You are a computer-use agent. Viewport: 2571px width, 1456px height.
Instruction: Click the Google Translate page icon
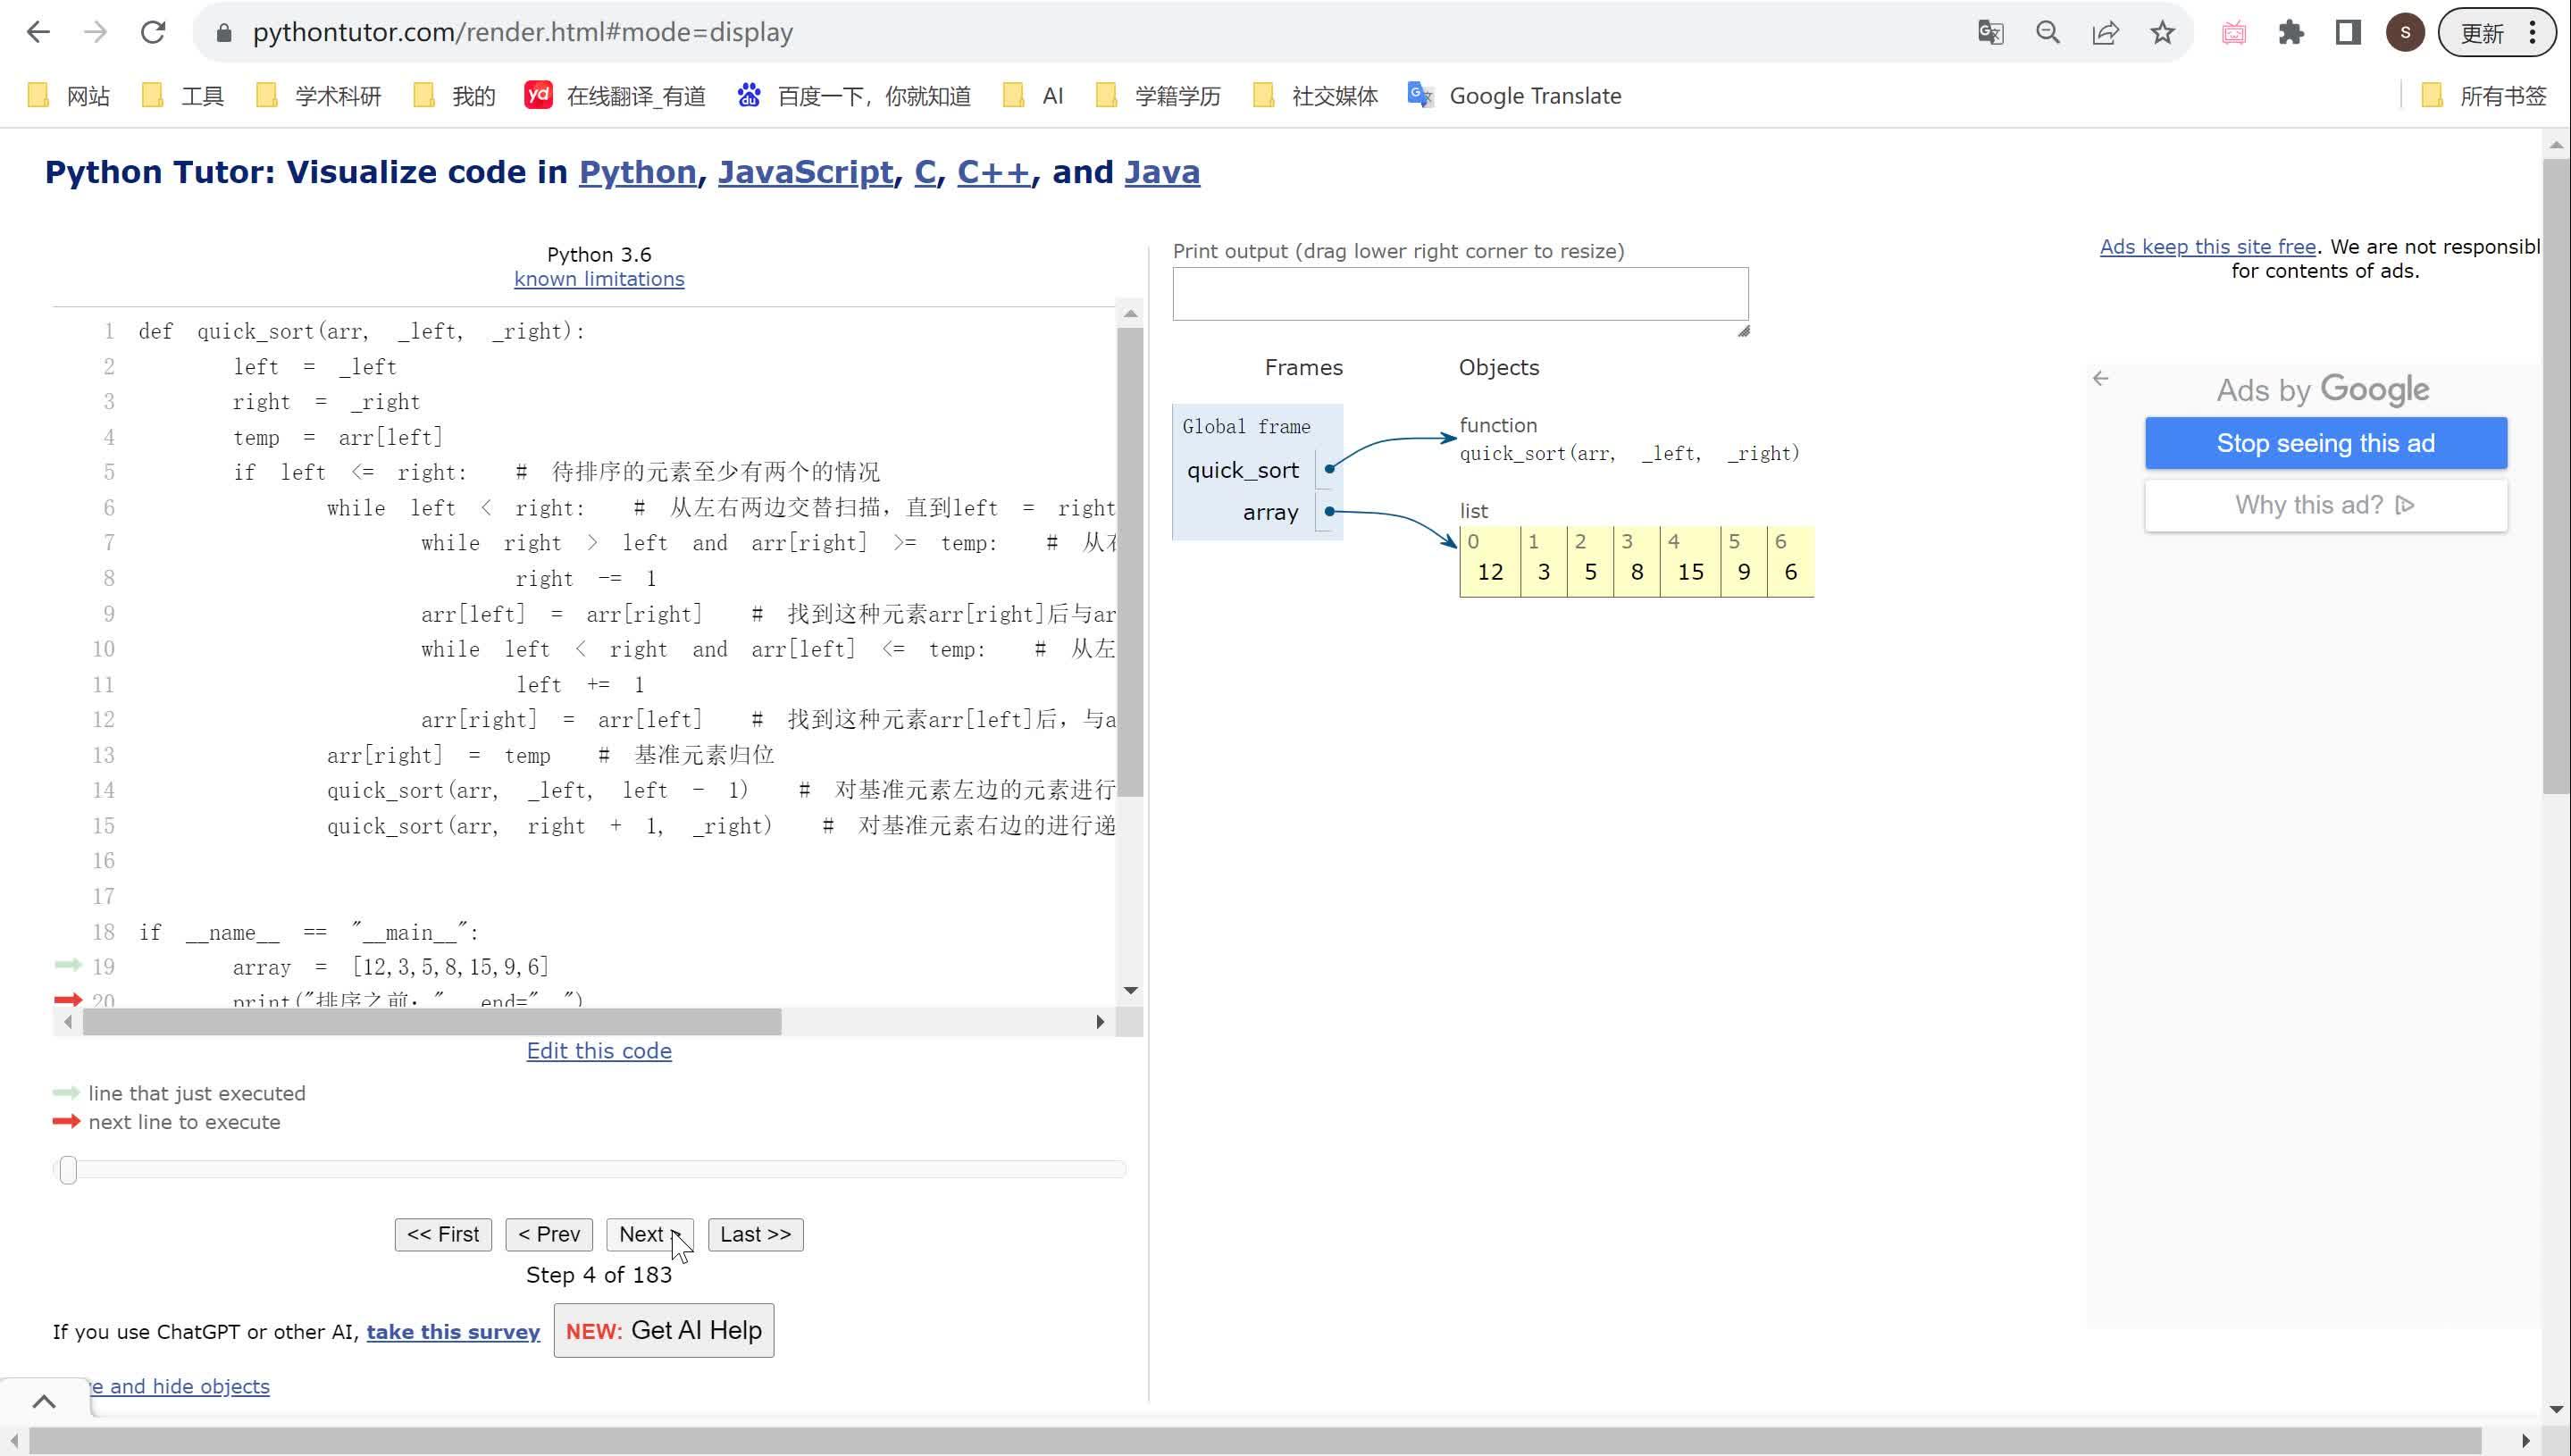[1990, 33]
